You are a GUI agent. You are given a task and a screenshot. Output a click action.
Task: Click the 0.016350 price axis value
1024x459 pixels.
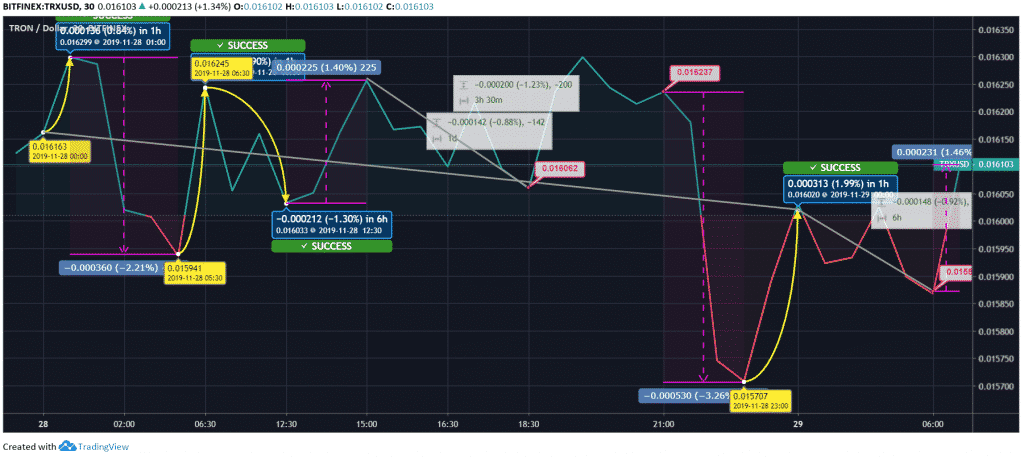996,30
